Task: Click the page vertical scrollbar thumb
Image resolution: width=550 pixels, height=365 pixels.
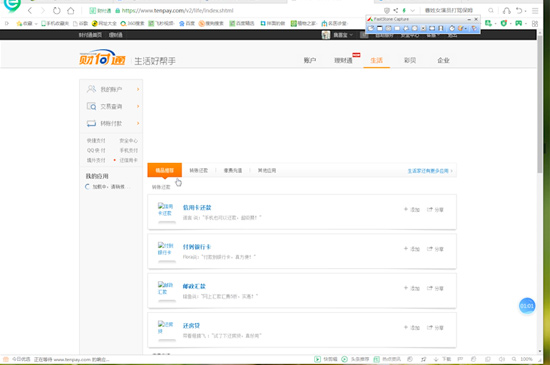Action: pyautogui.click(x=539, y=103)
